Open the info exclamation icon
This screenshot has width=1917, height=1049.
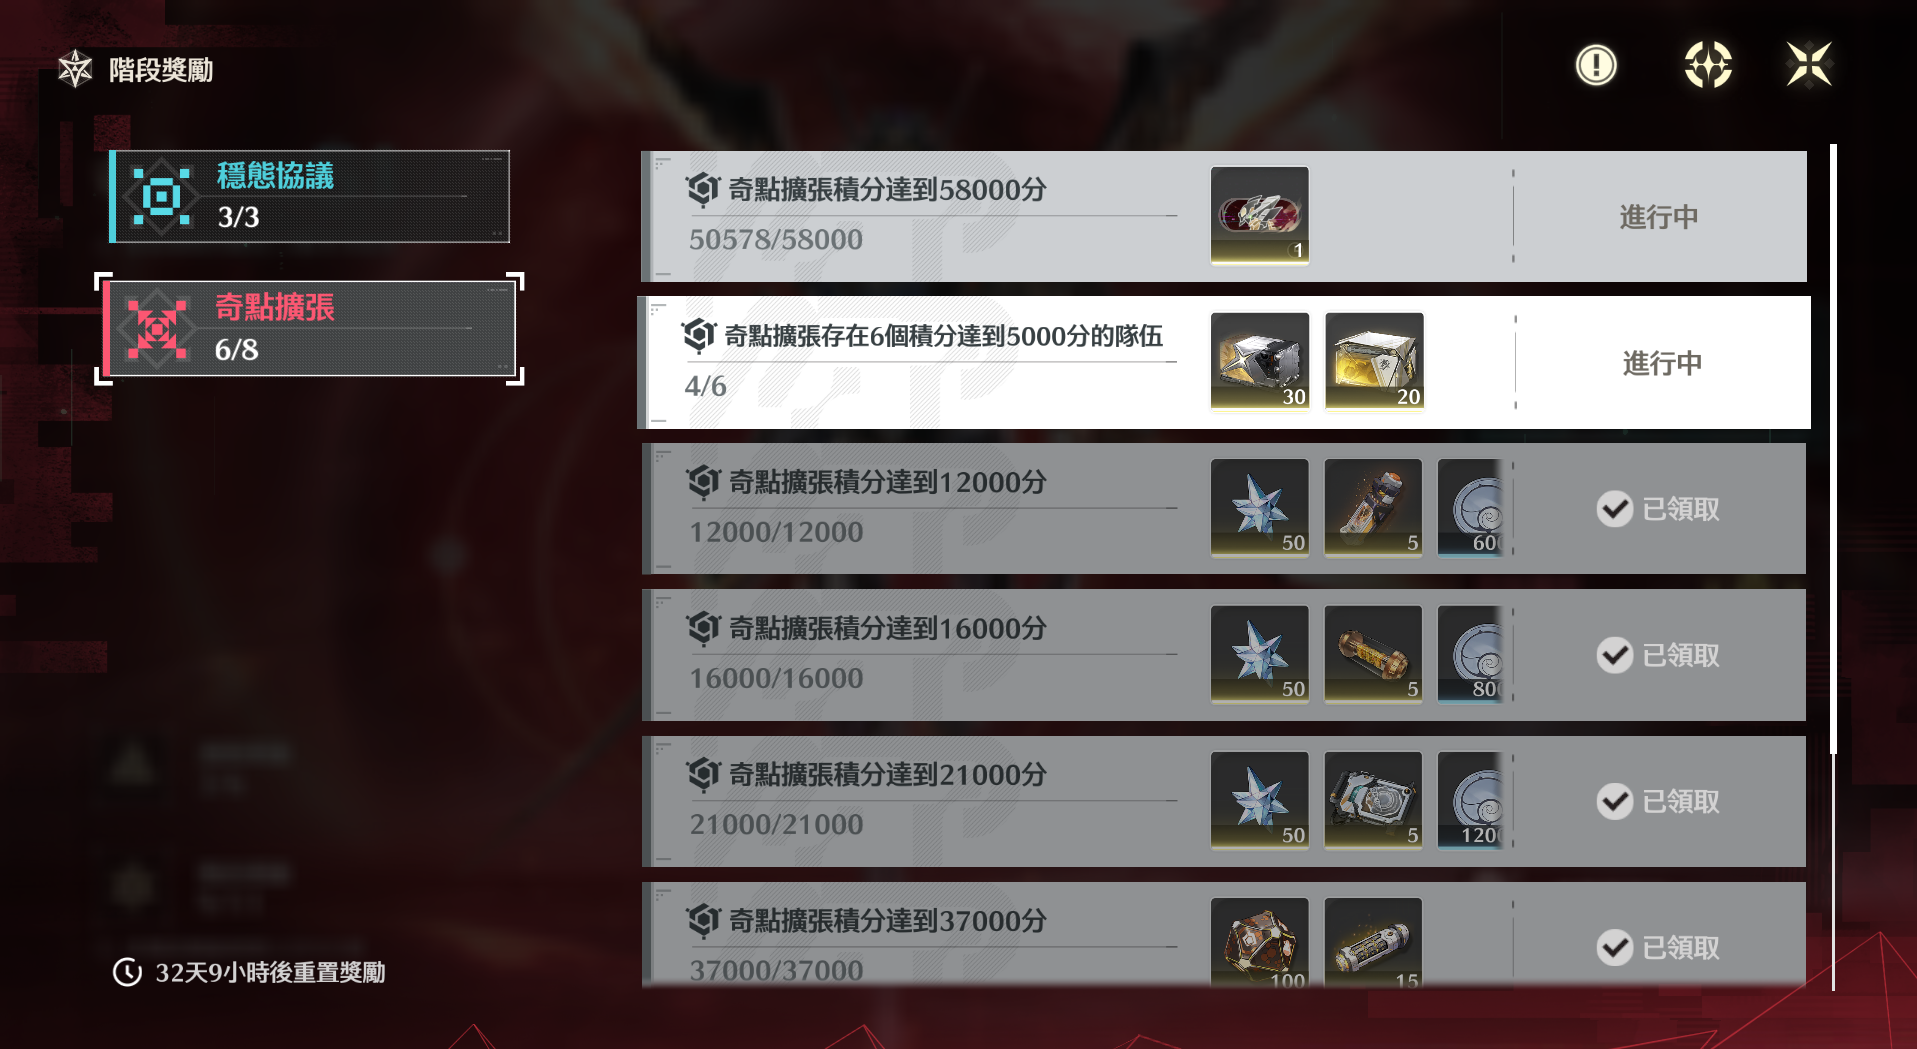pos(1596,66)
